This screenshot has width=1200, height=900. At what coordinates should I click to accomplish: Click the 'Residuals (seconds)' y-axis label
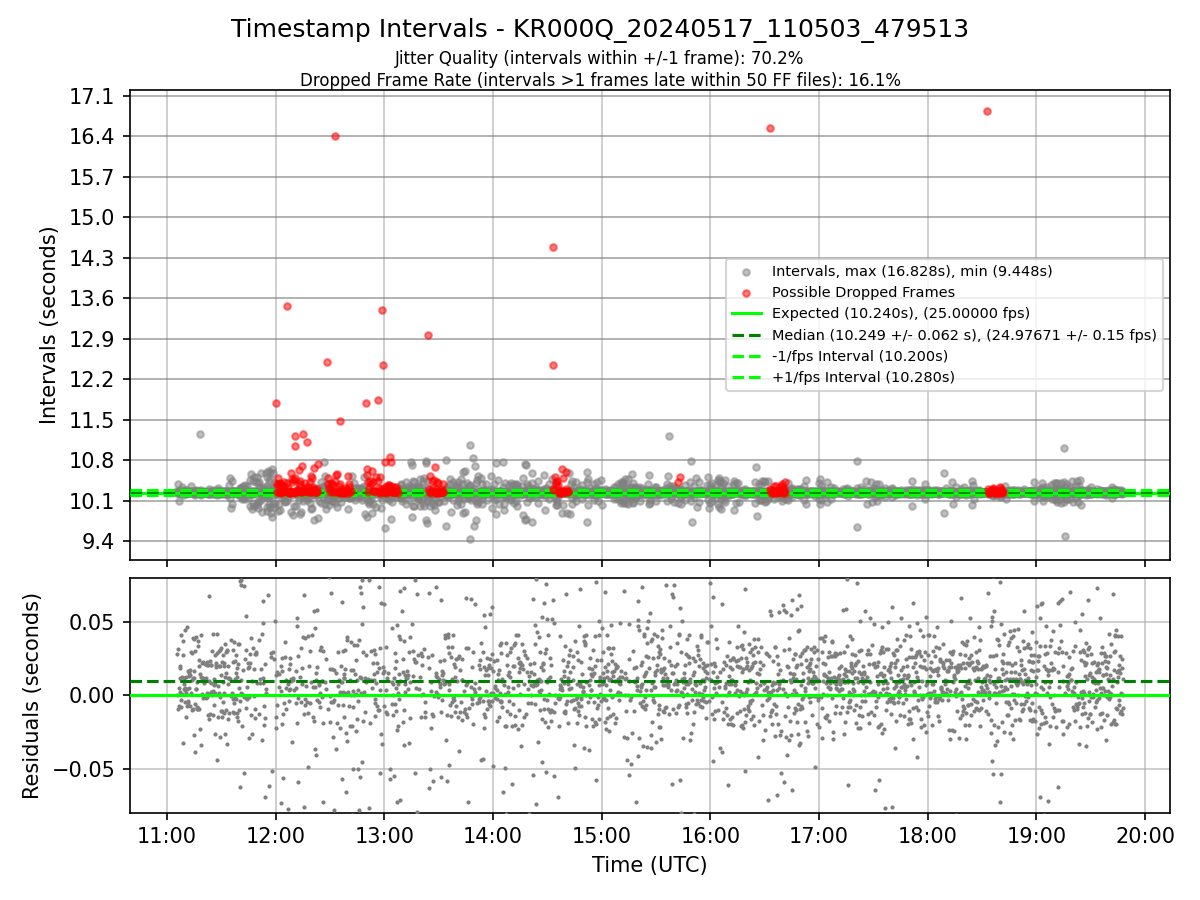(31, 696)
